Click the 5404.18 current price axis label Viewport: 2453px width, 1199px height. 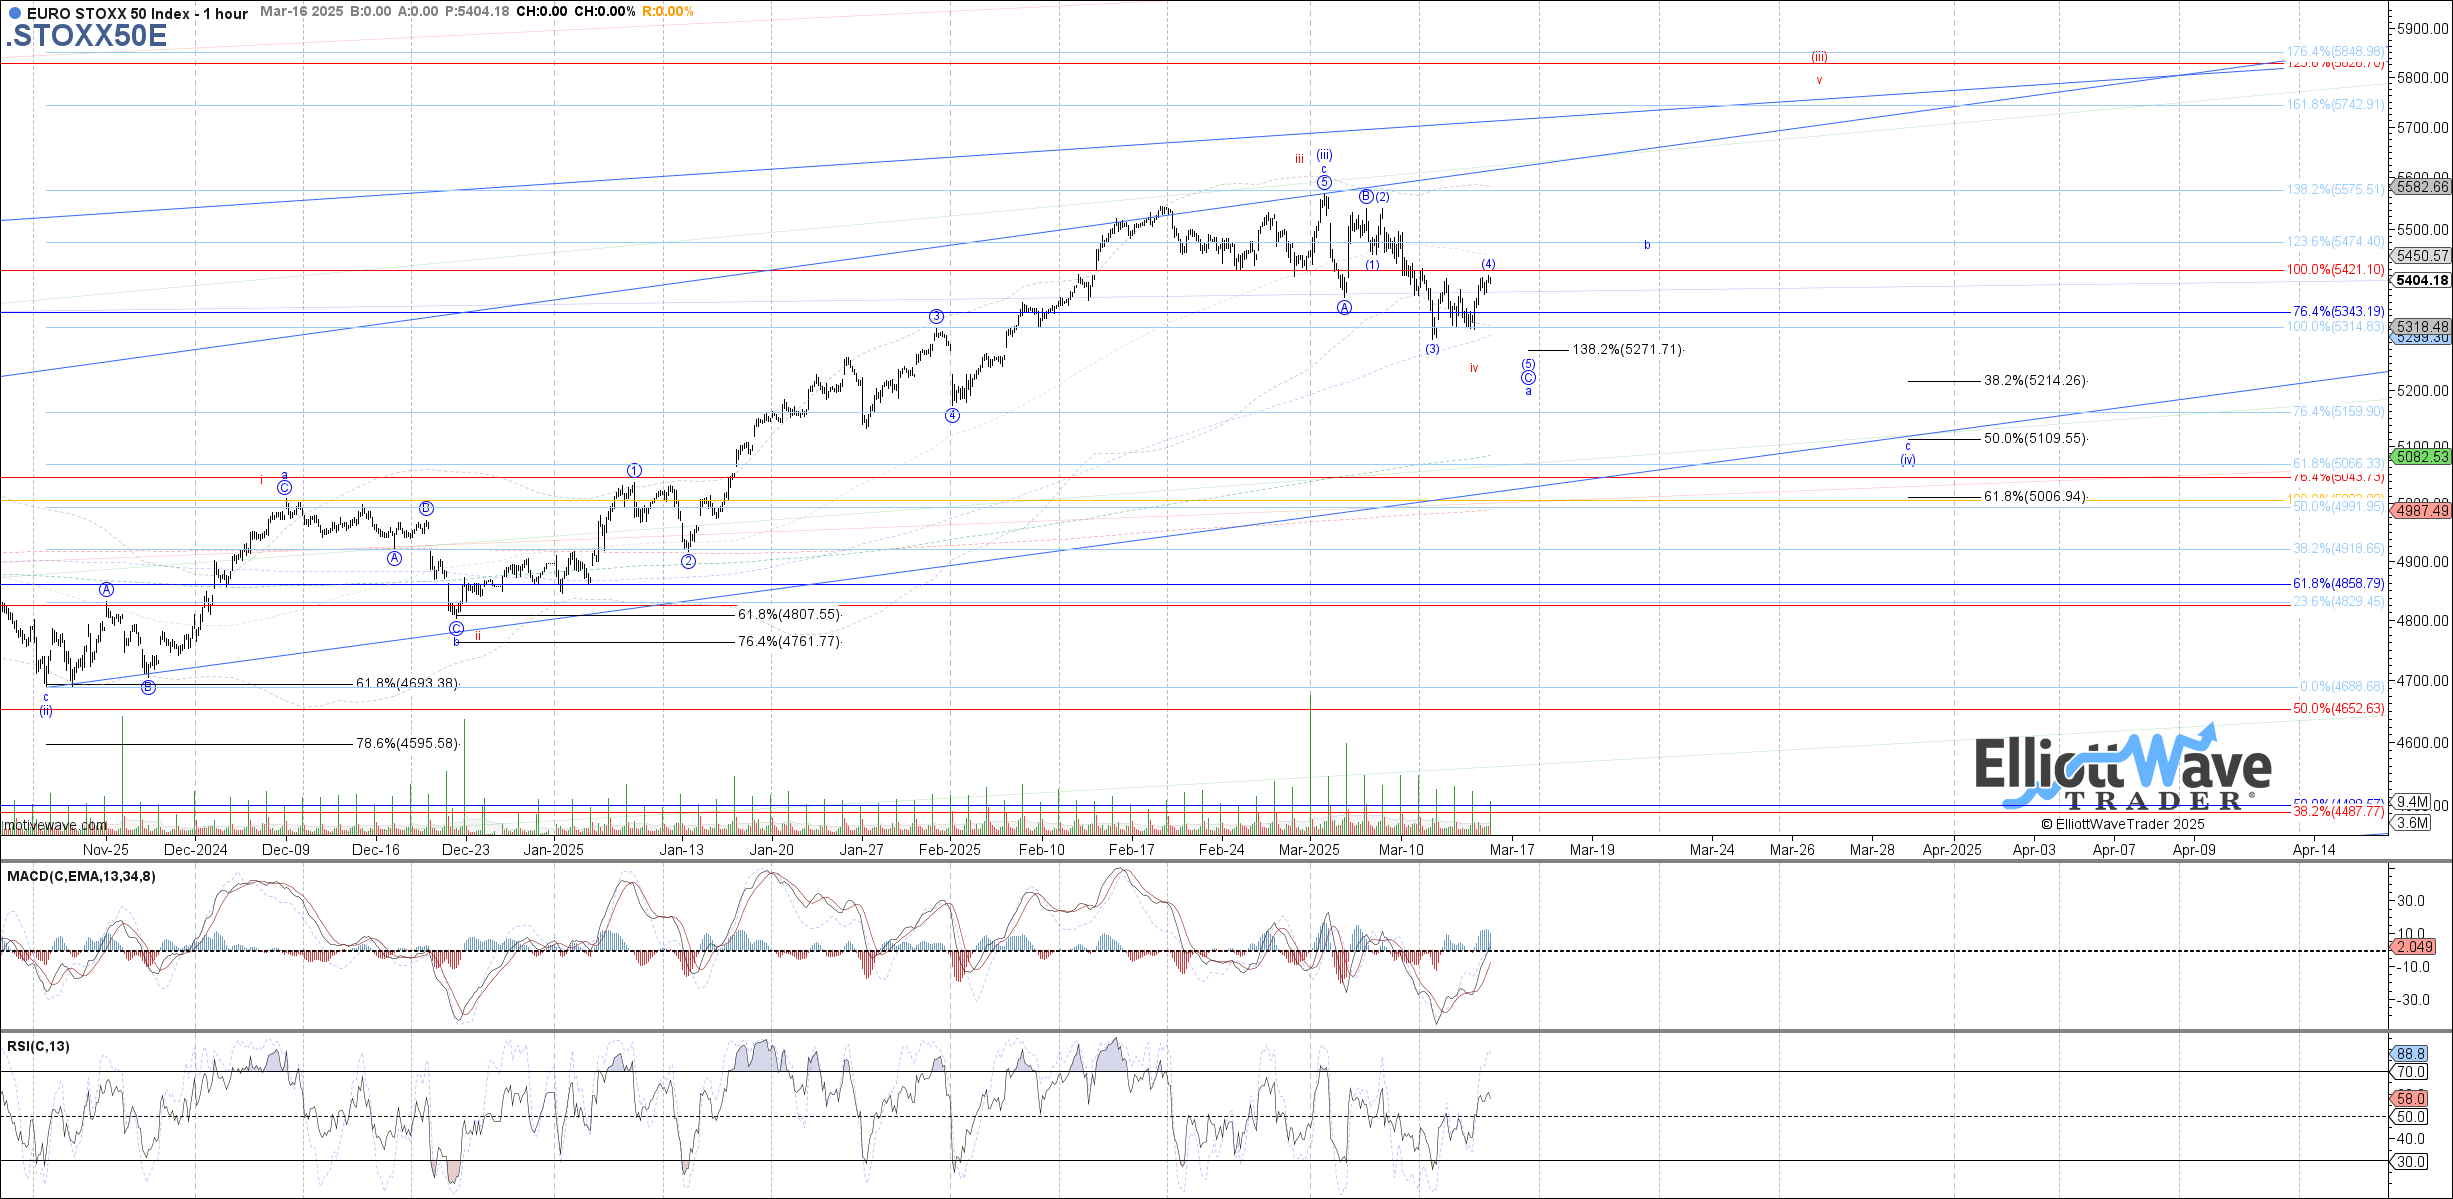[x=2421, y=281]
